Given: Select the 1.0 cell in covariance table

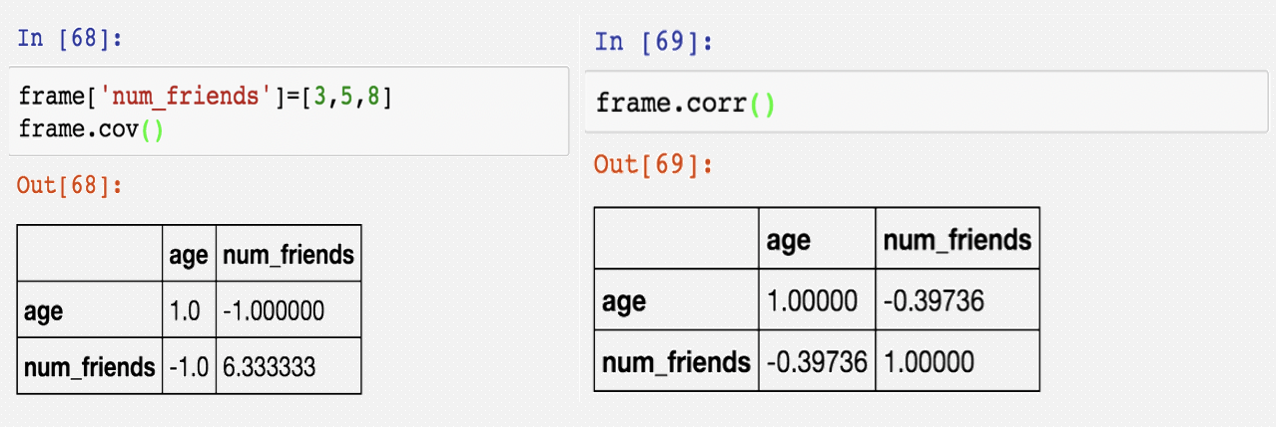Looking at the screenshot, I should pyautogui.click(x=187, y=311).
